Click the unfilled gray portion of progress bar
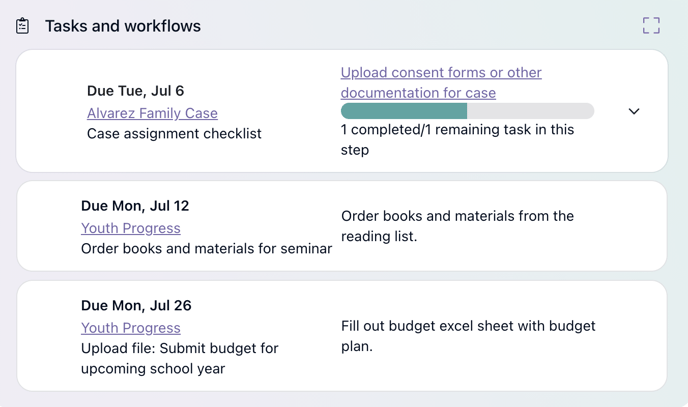 [x=530, y=111]
